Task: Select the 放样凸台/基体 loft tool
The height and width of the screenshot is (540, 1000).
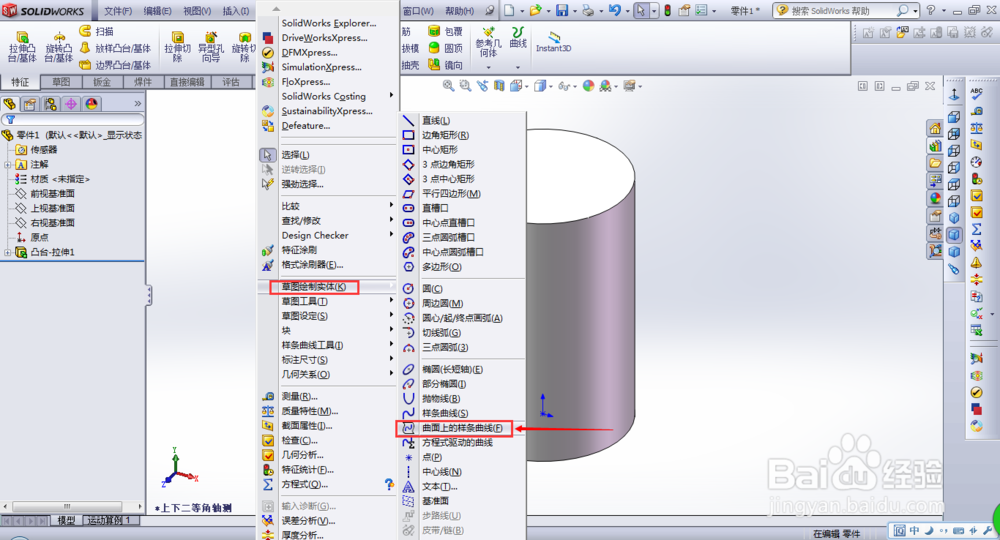Action: tap(115, 48)
